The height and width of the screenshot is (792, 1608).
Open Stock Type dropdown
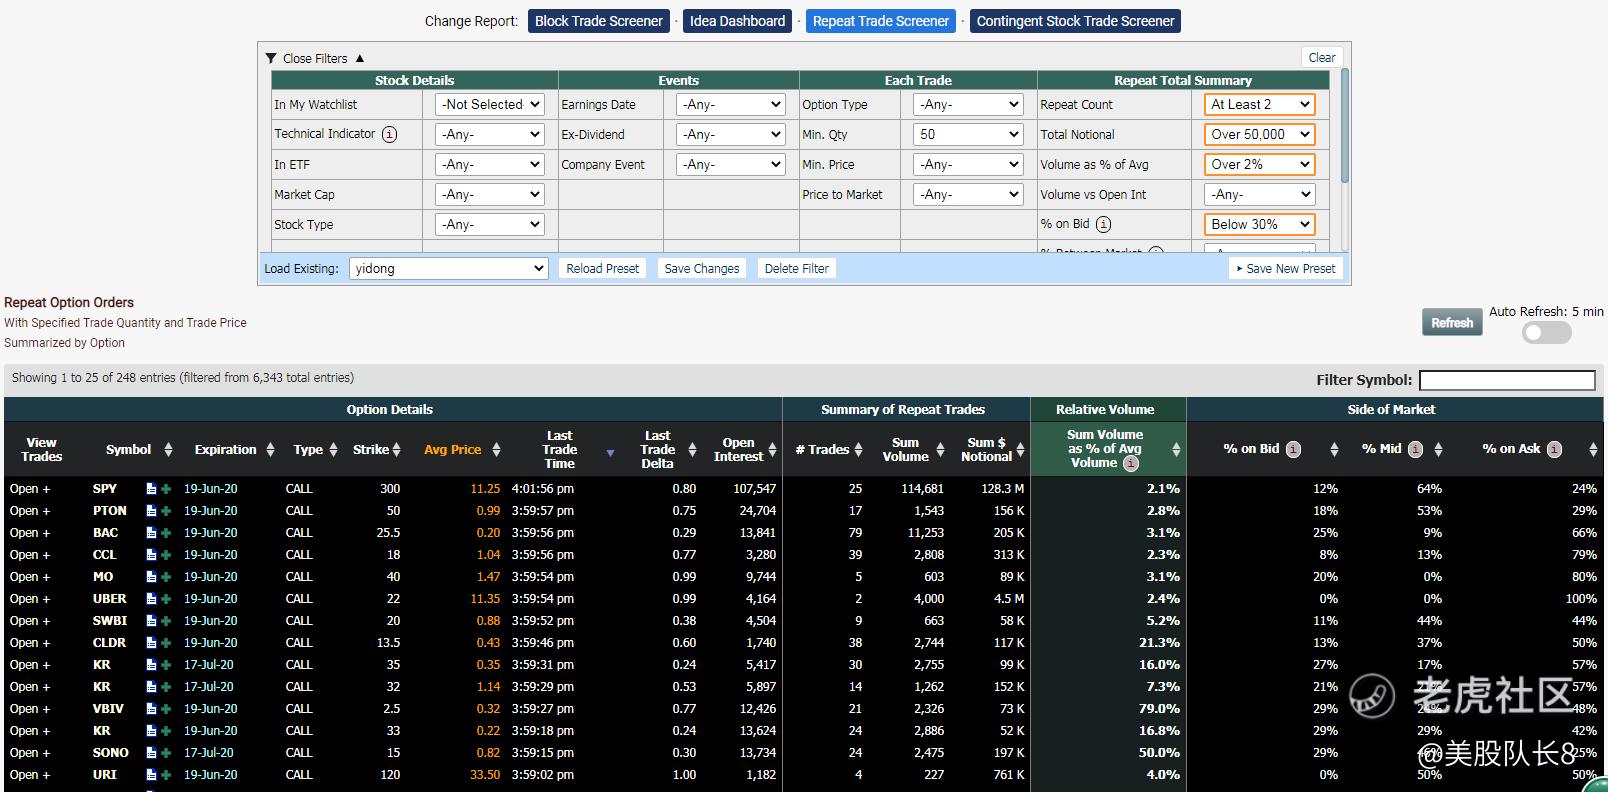490,224
